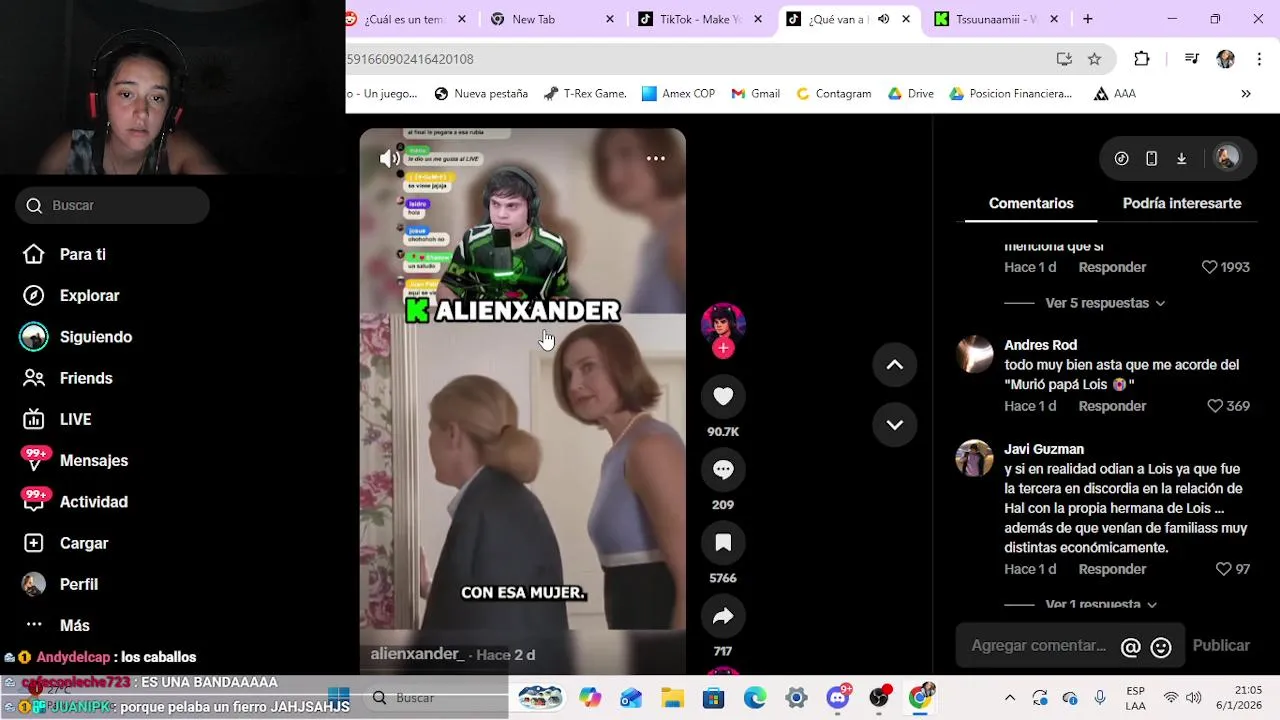Open the Drive bookmark

pos(910,94)
